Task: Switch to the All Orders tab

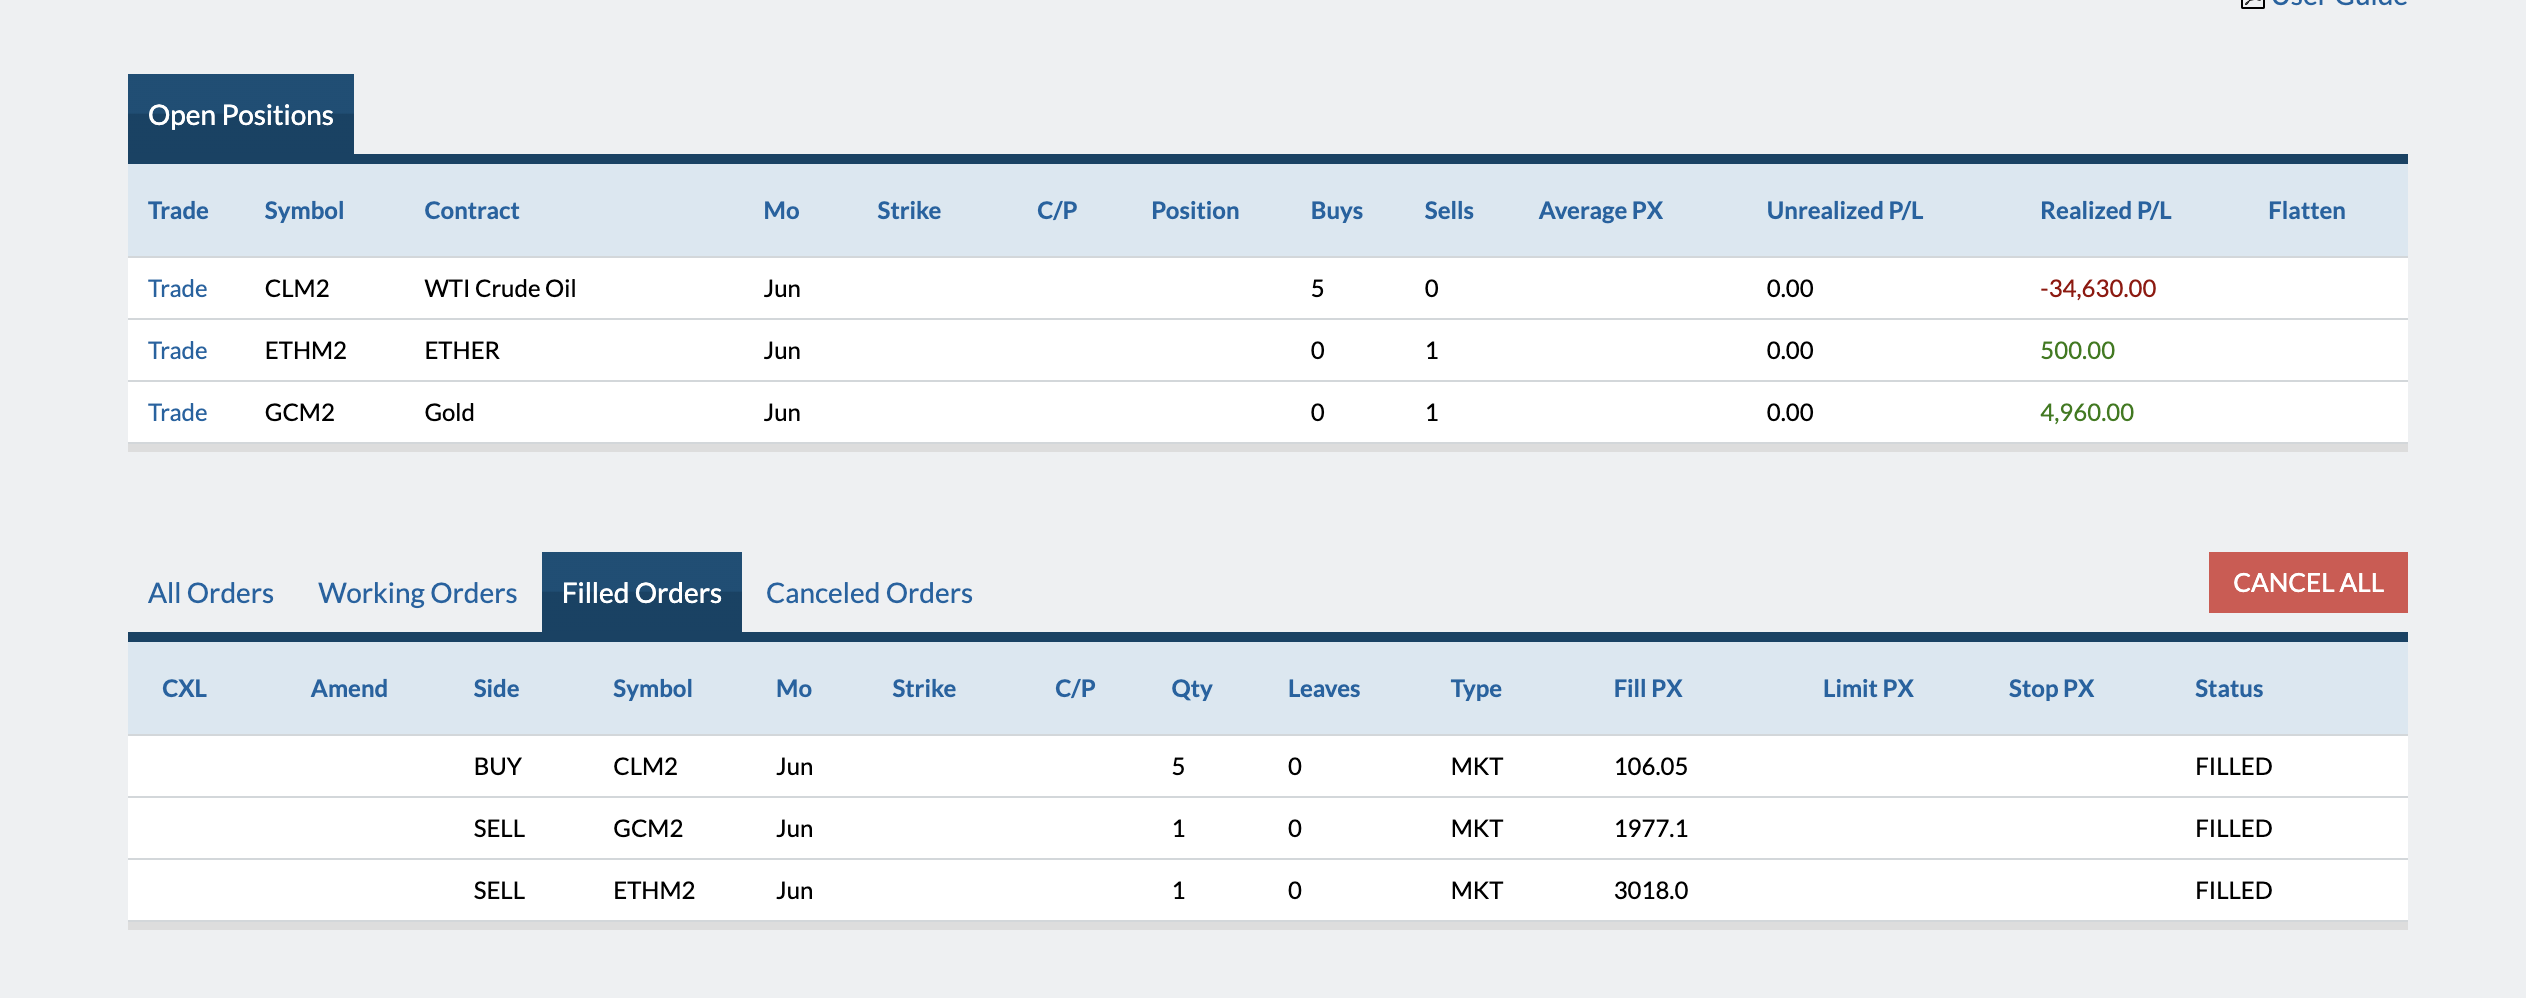Action: point(211,593)
